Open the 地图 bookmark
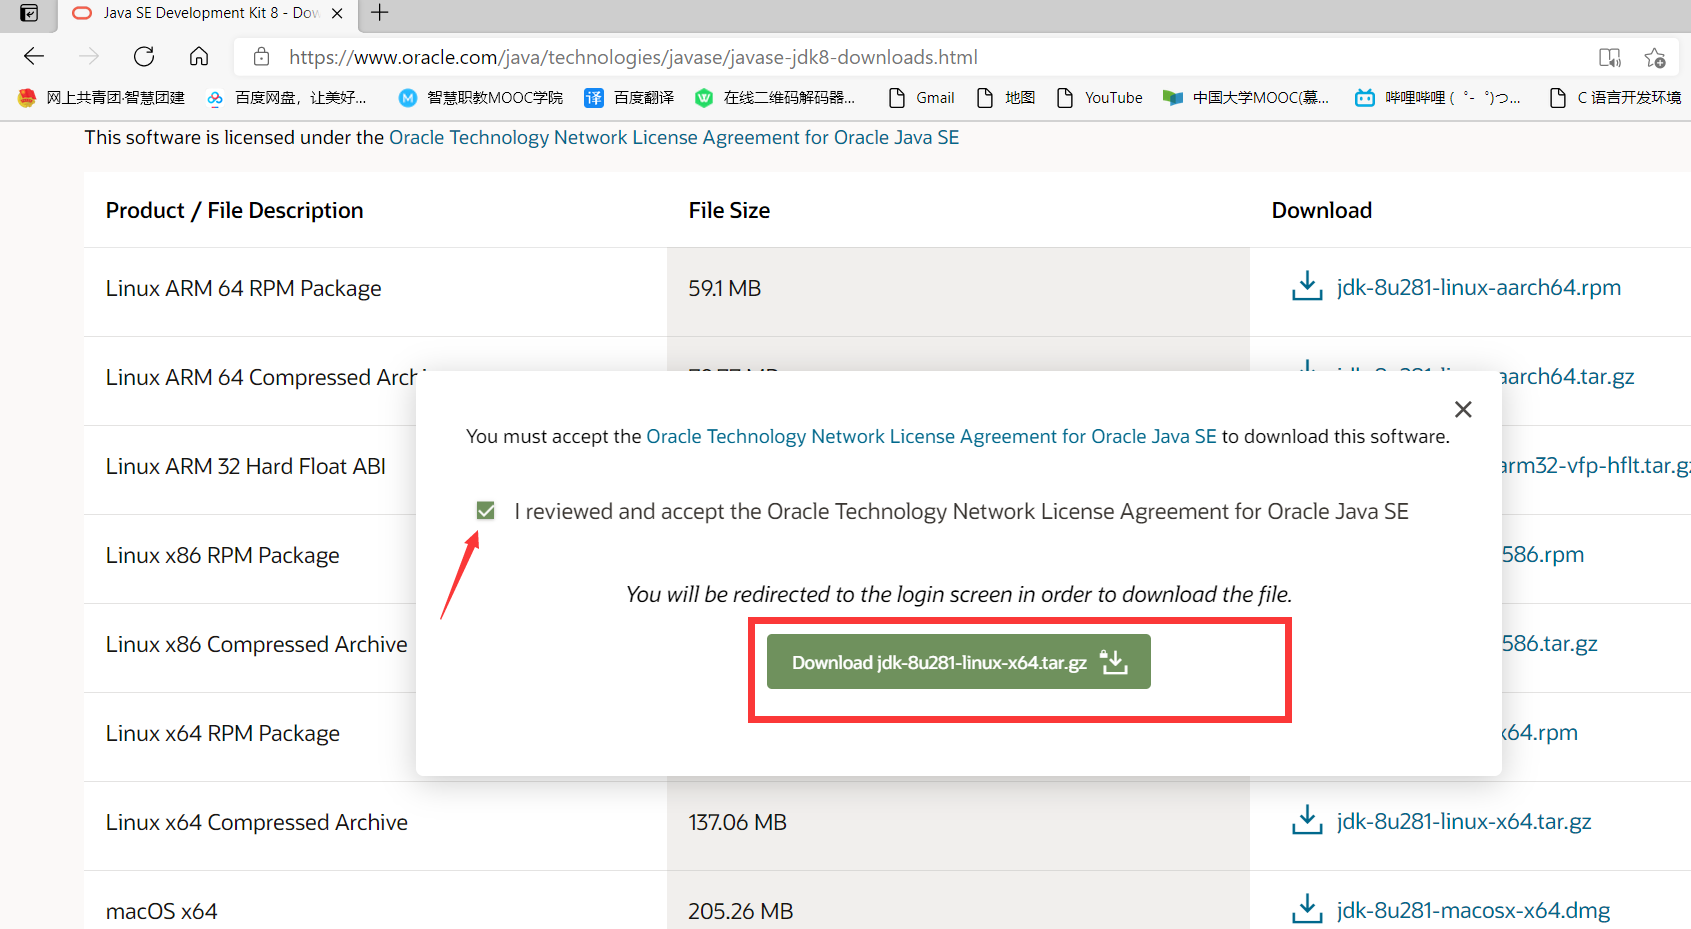Viewport: 1691px width, 929px height. [1005, 97]
